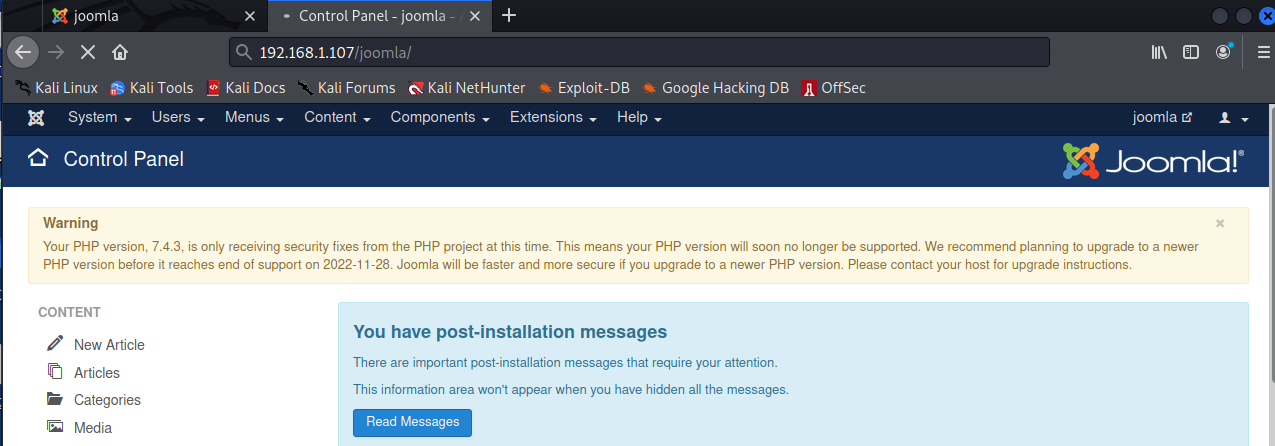
Task: Open the Users dropdown menu
Action: [x=178, y=118]
